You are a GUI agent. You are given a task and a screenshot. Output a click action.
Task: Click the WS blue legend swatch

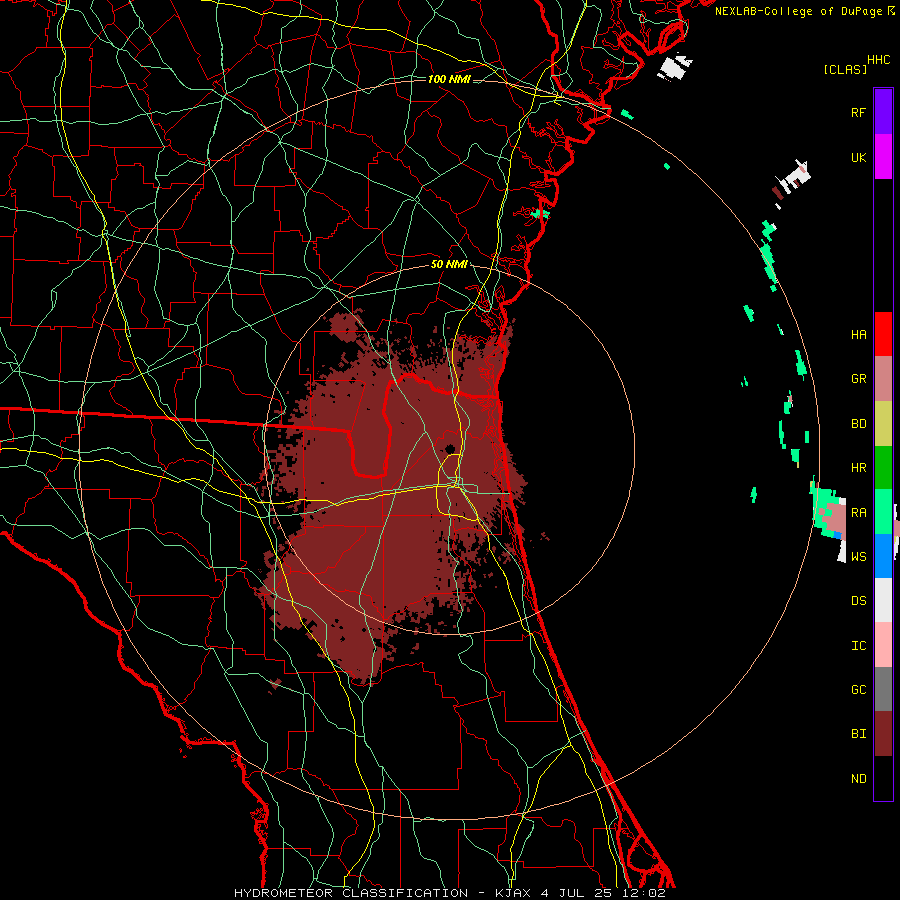coord(883,556)
